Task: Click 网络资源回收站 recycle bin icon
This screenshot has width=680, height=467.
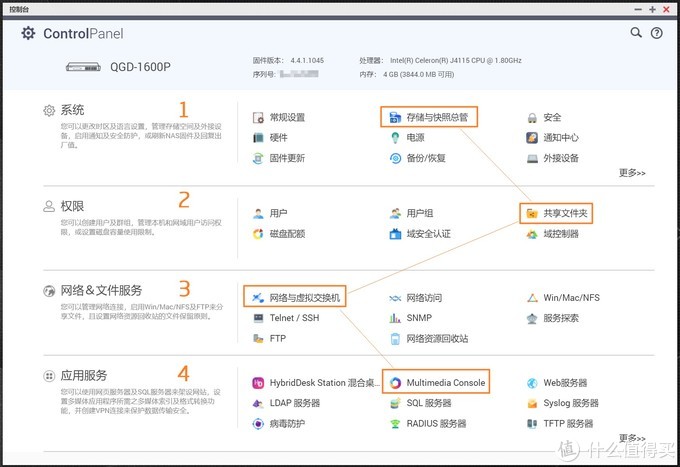Action: tap(395, 339)
